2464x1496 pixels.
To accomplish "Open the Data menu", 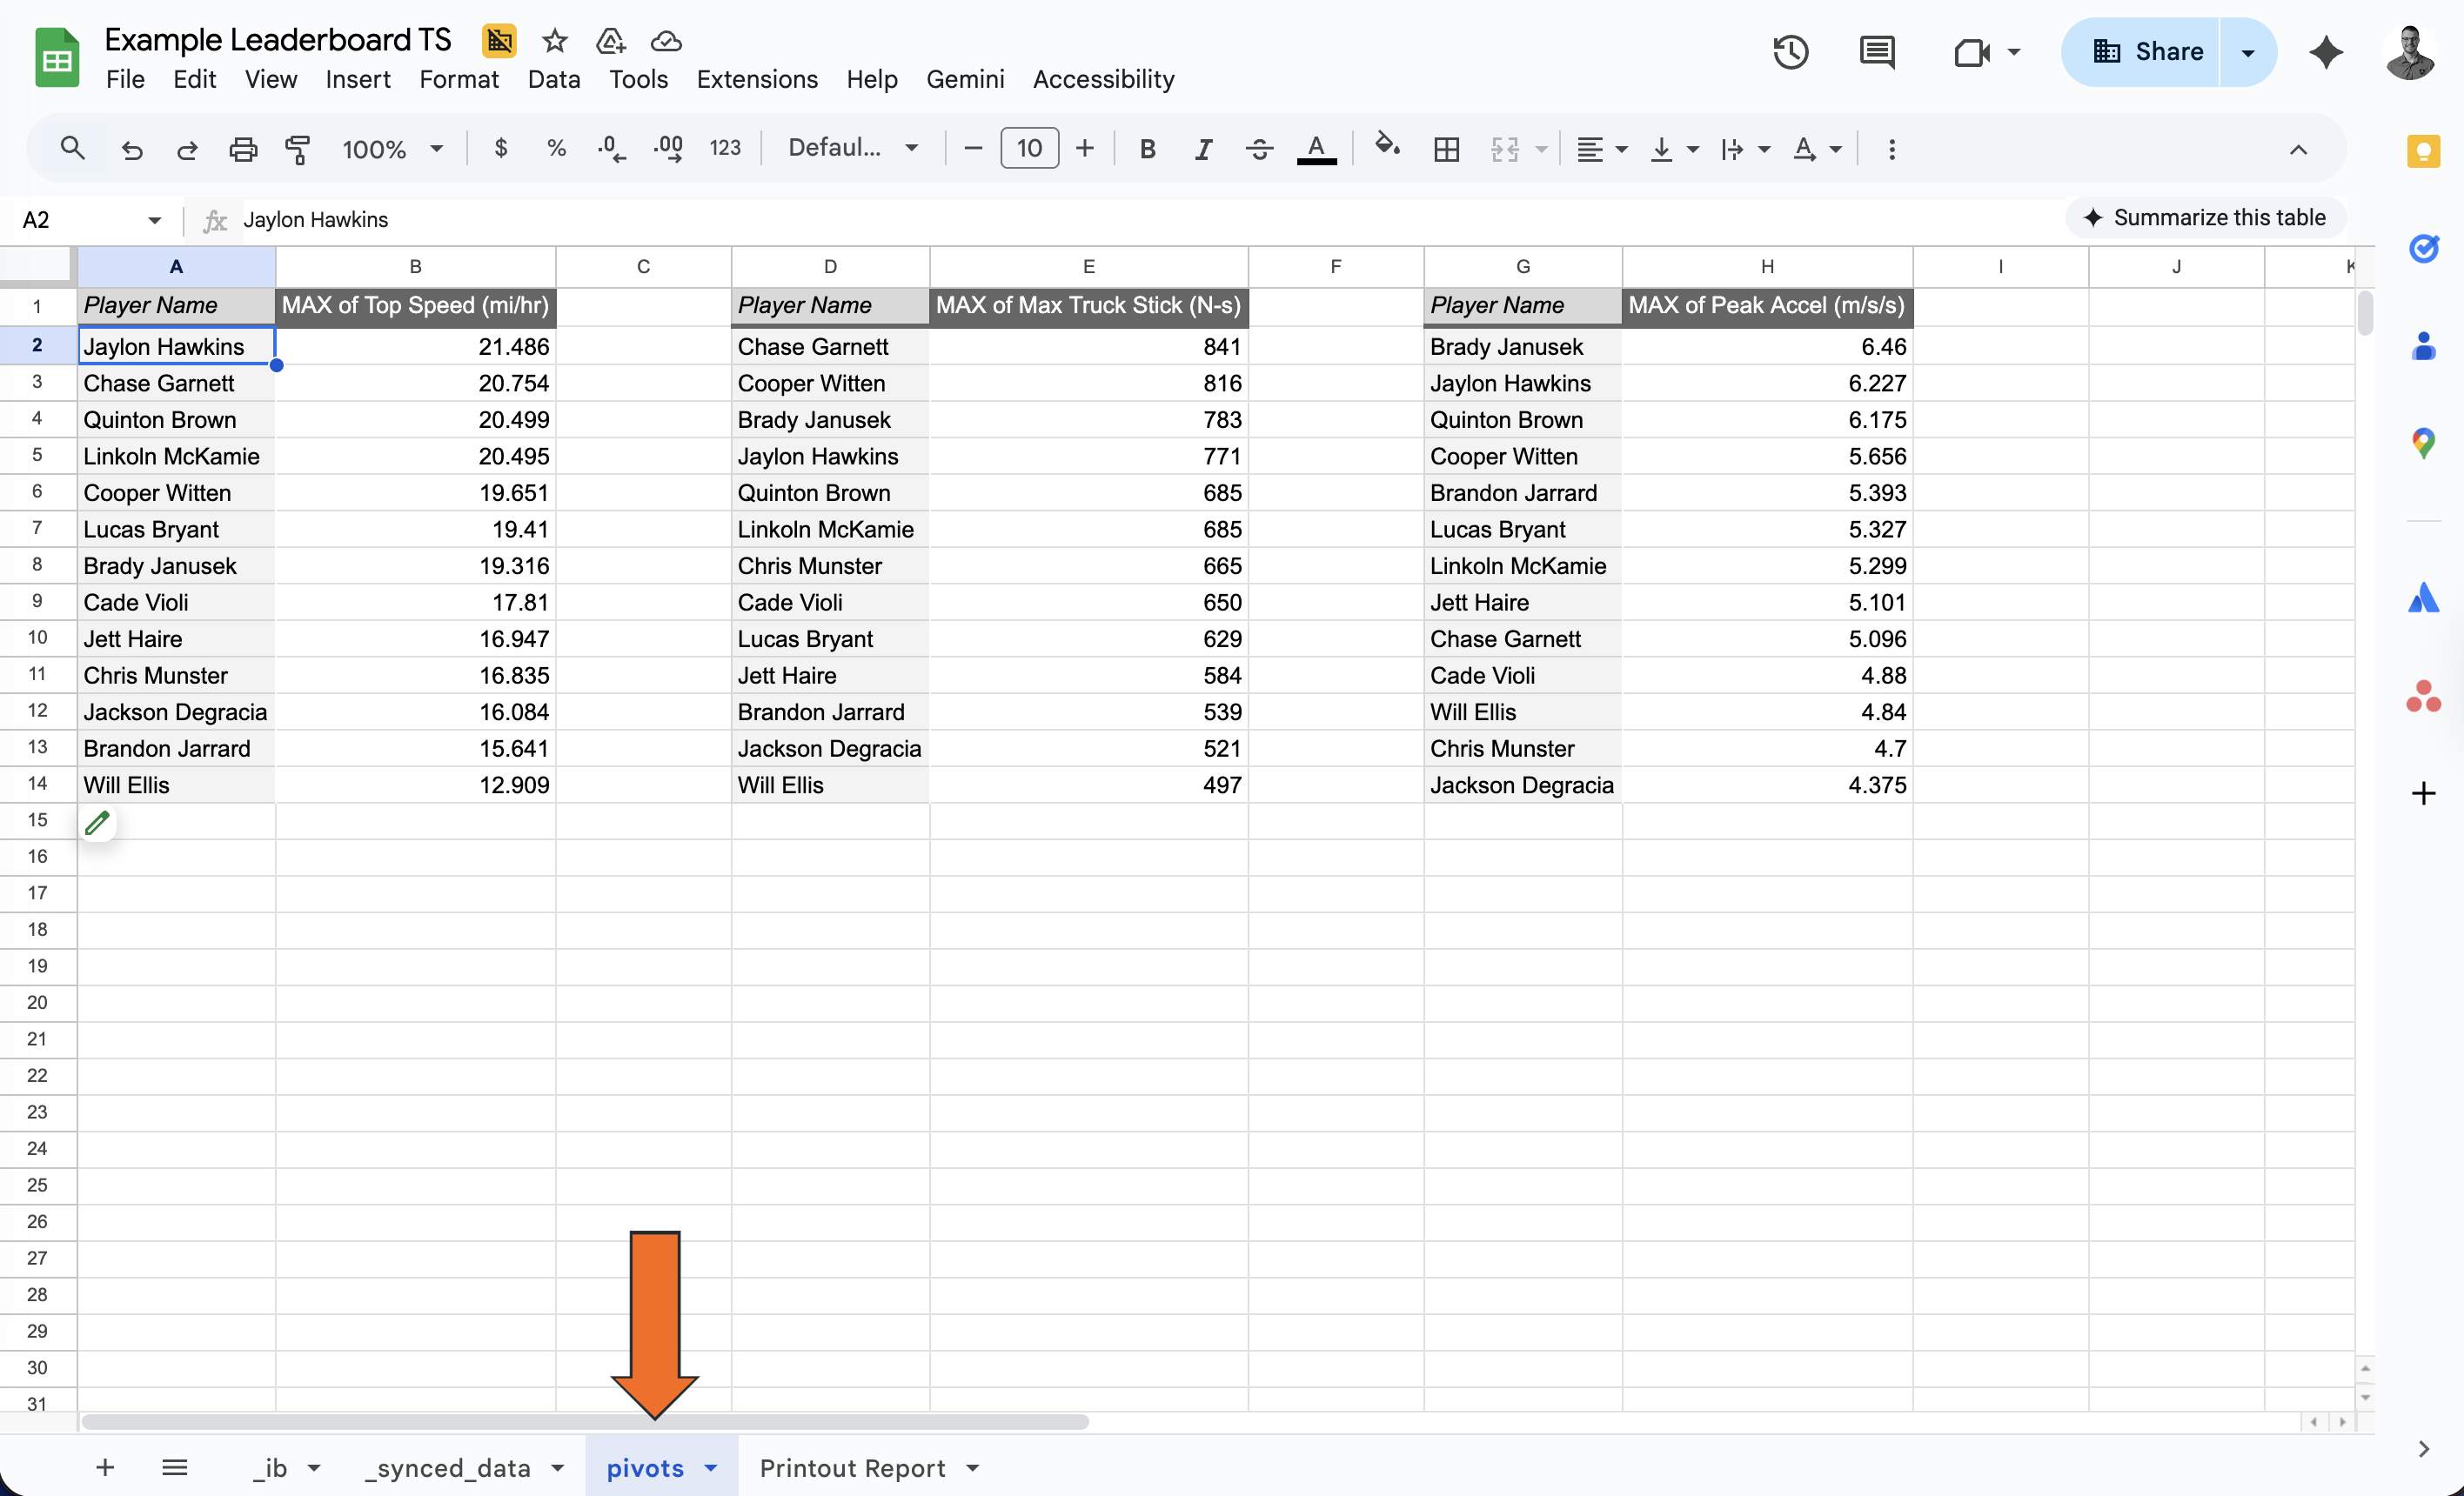I will pyautogui.click(x=554, y=79).
